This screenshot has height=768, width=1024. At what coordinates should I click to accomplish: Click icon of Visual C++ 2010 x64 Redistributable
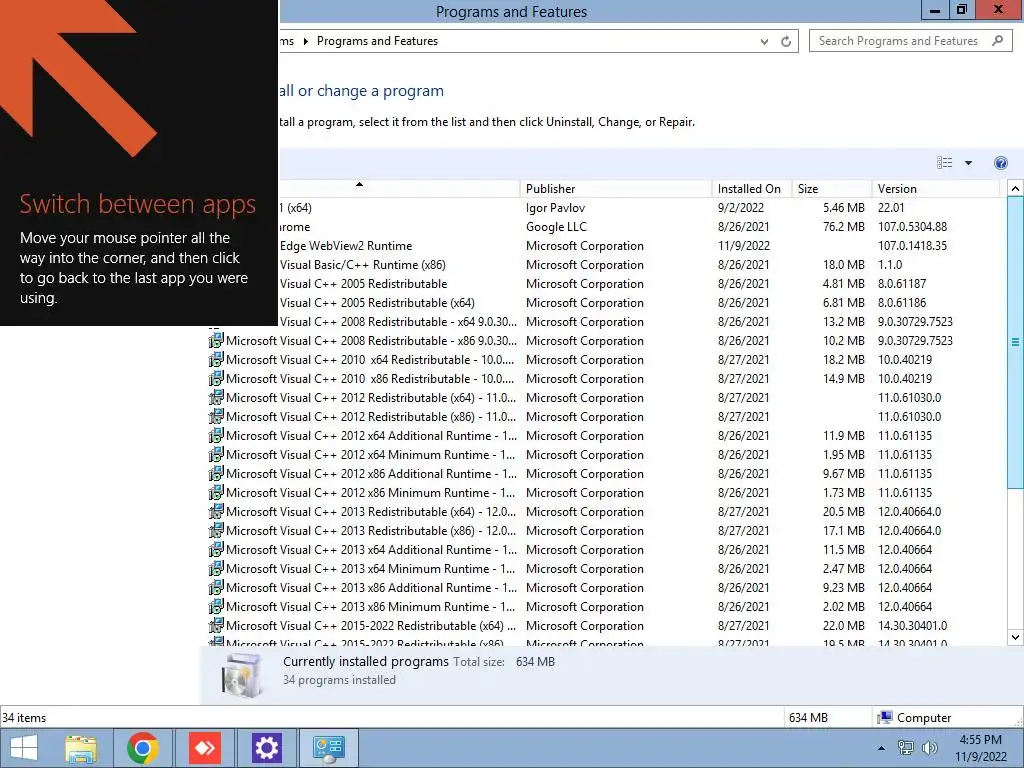click(x=216, y=360)
